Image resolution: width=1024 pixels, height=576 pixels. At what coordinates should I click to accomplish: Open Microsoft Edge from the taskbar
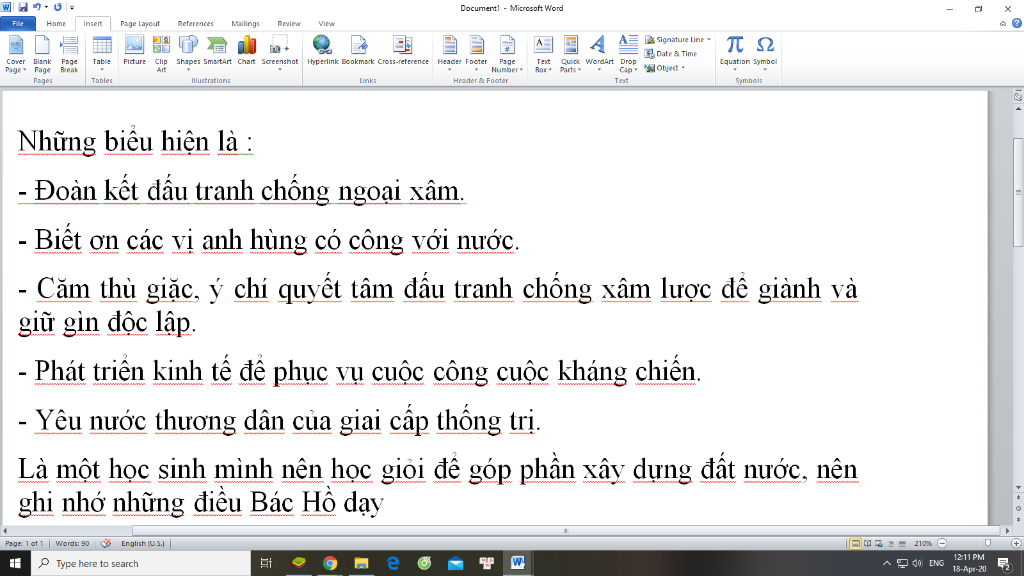click(x=392, y=563)
